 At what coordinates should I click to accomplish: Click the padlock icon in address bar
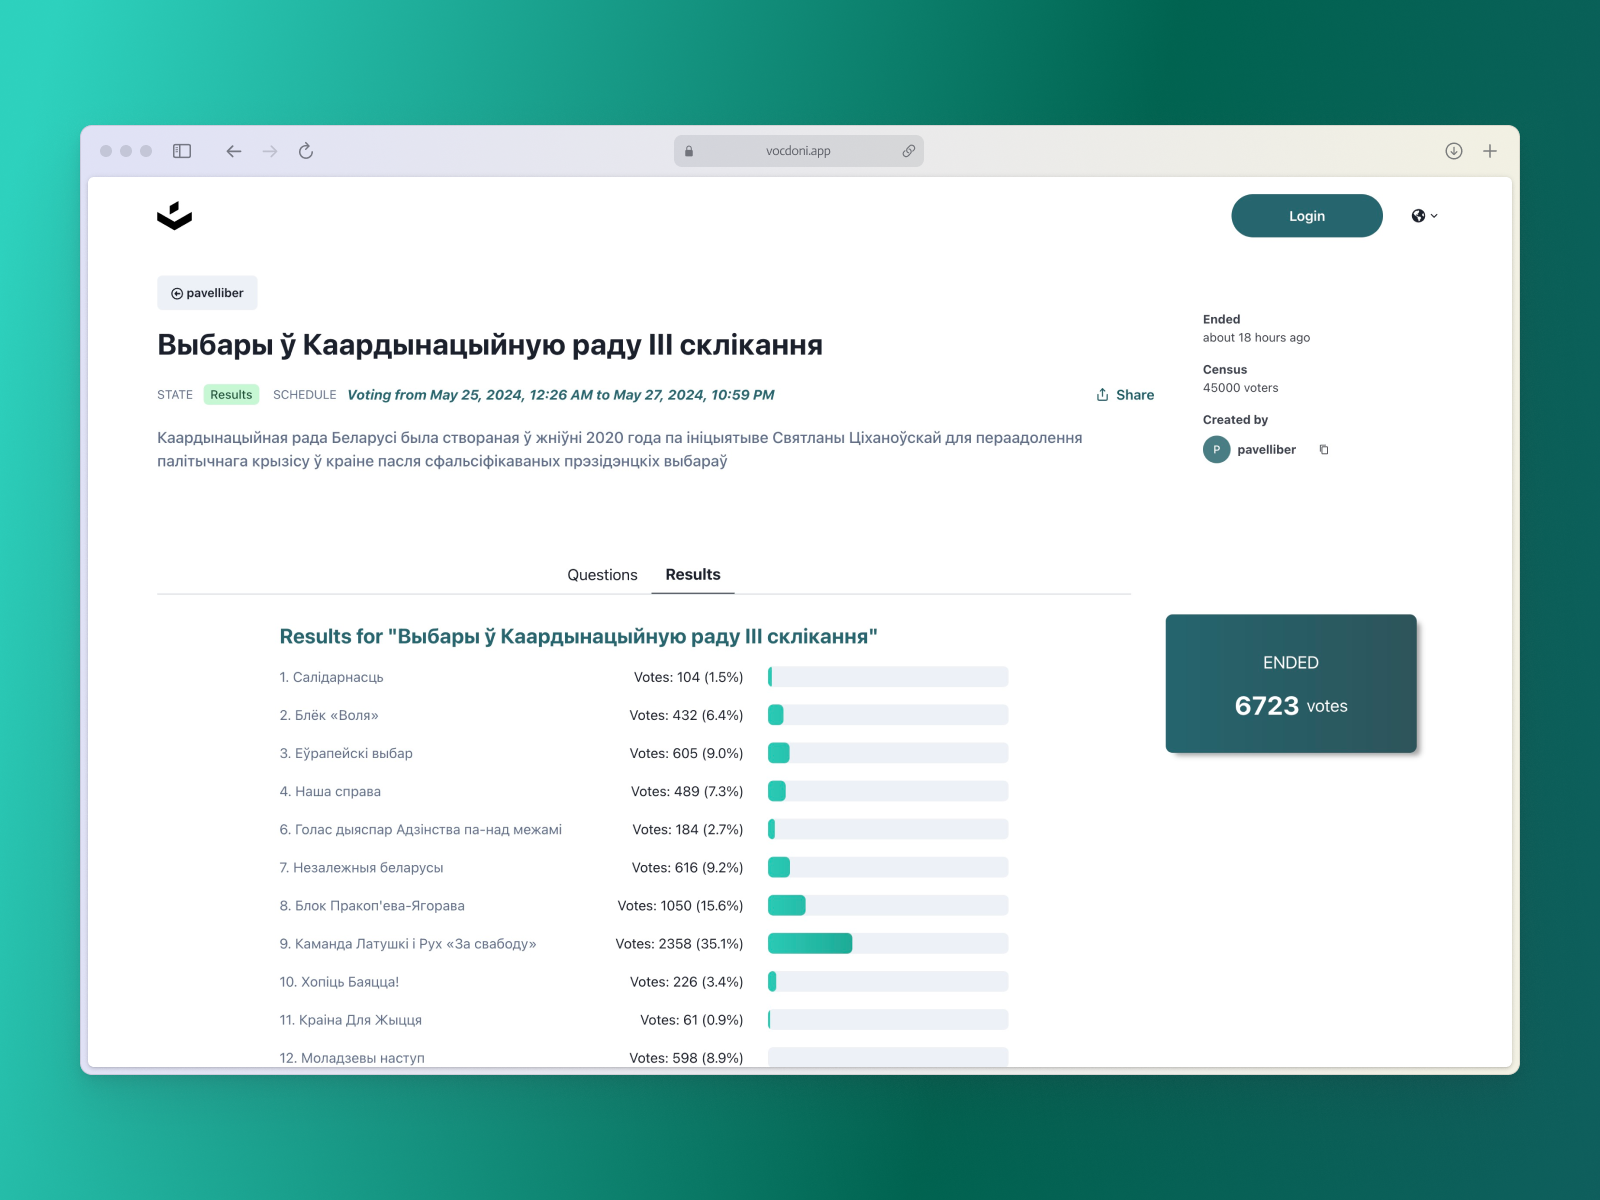point(689,151)
